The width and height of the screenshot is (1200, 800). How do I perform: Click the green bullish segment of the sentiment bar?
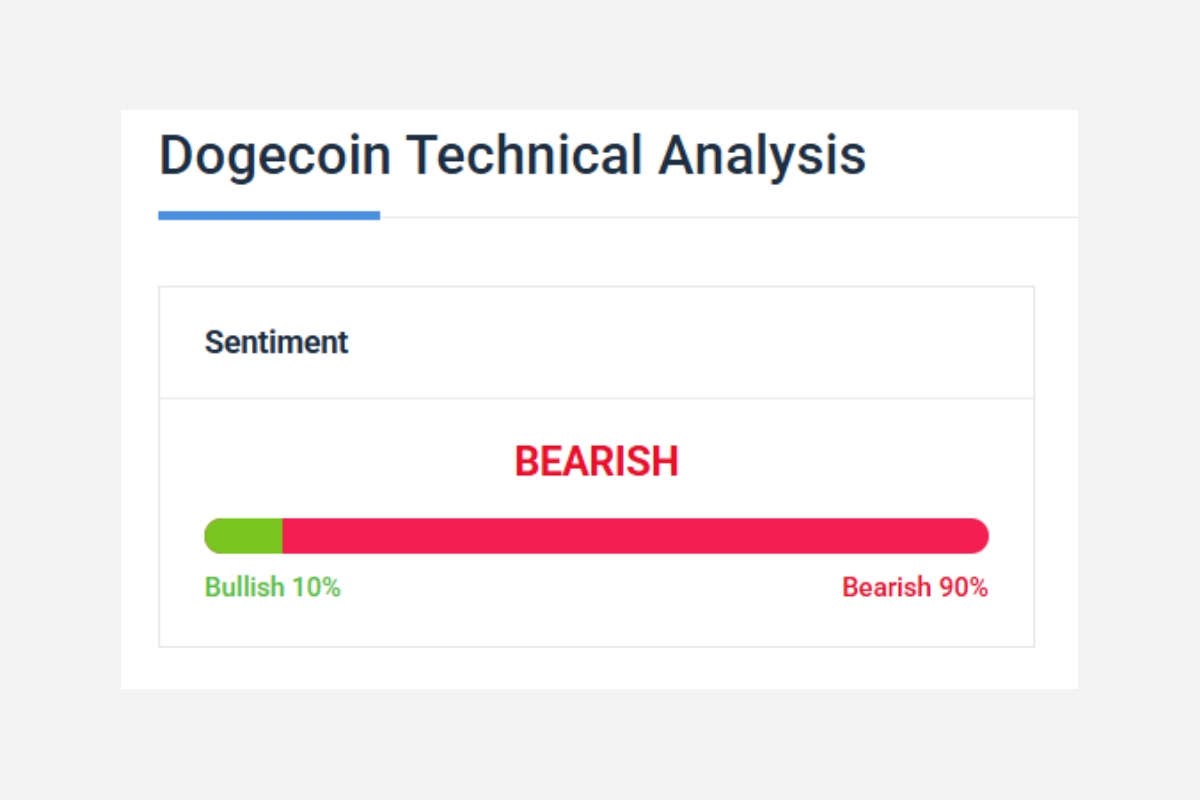coord(246,536)
